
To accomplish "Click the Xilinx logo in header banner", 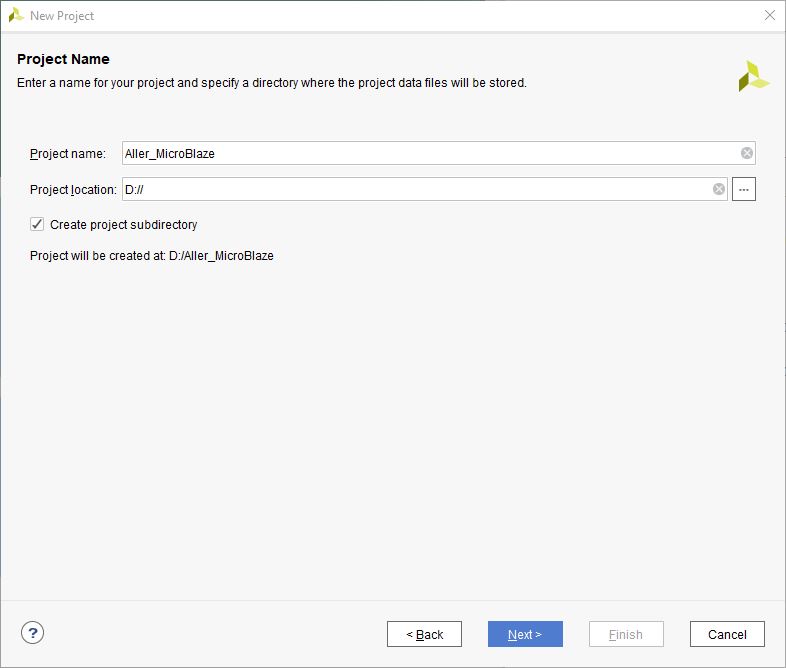I will 753,76.
